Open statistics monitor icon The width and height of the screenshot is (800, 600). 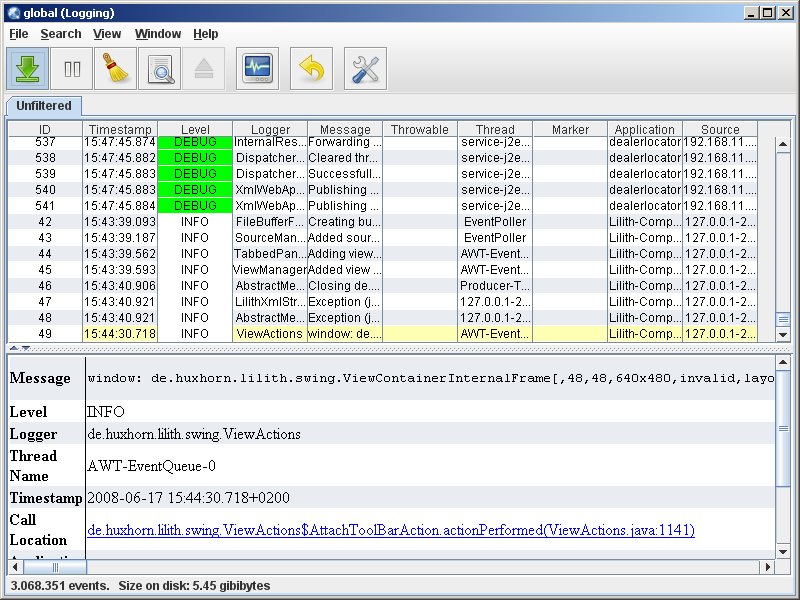257,69
